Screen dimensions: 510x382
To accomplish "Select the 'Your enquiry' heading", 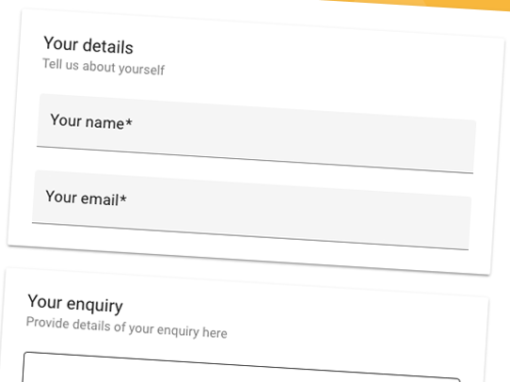I will click(75, 304).
